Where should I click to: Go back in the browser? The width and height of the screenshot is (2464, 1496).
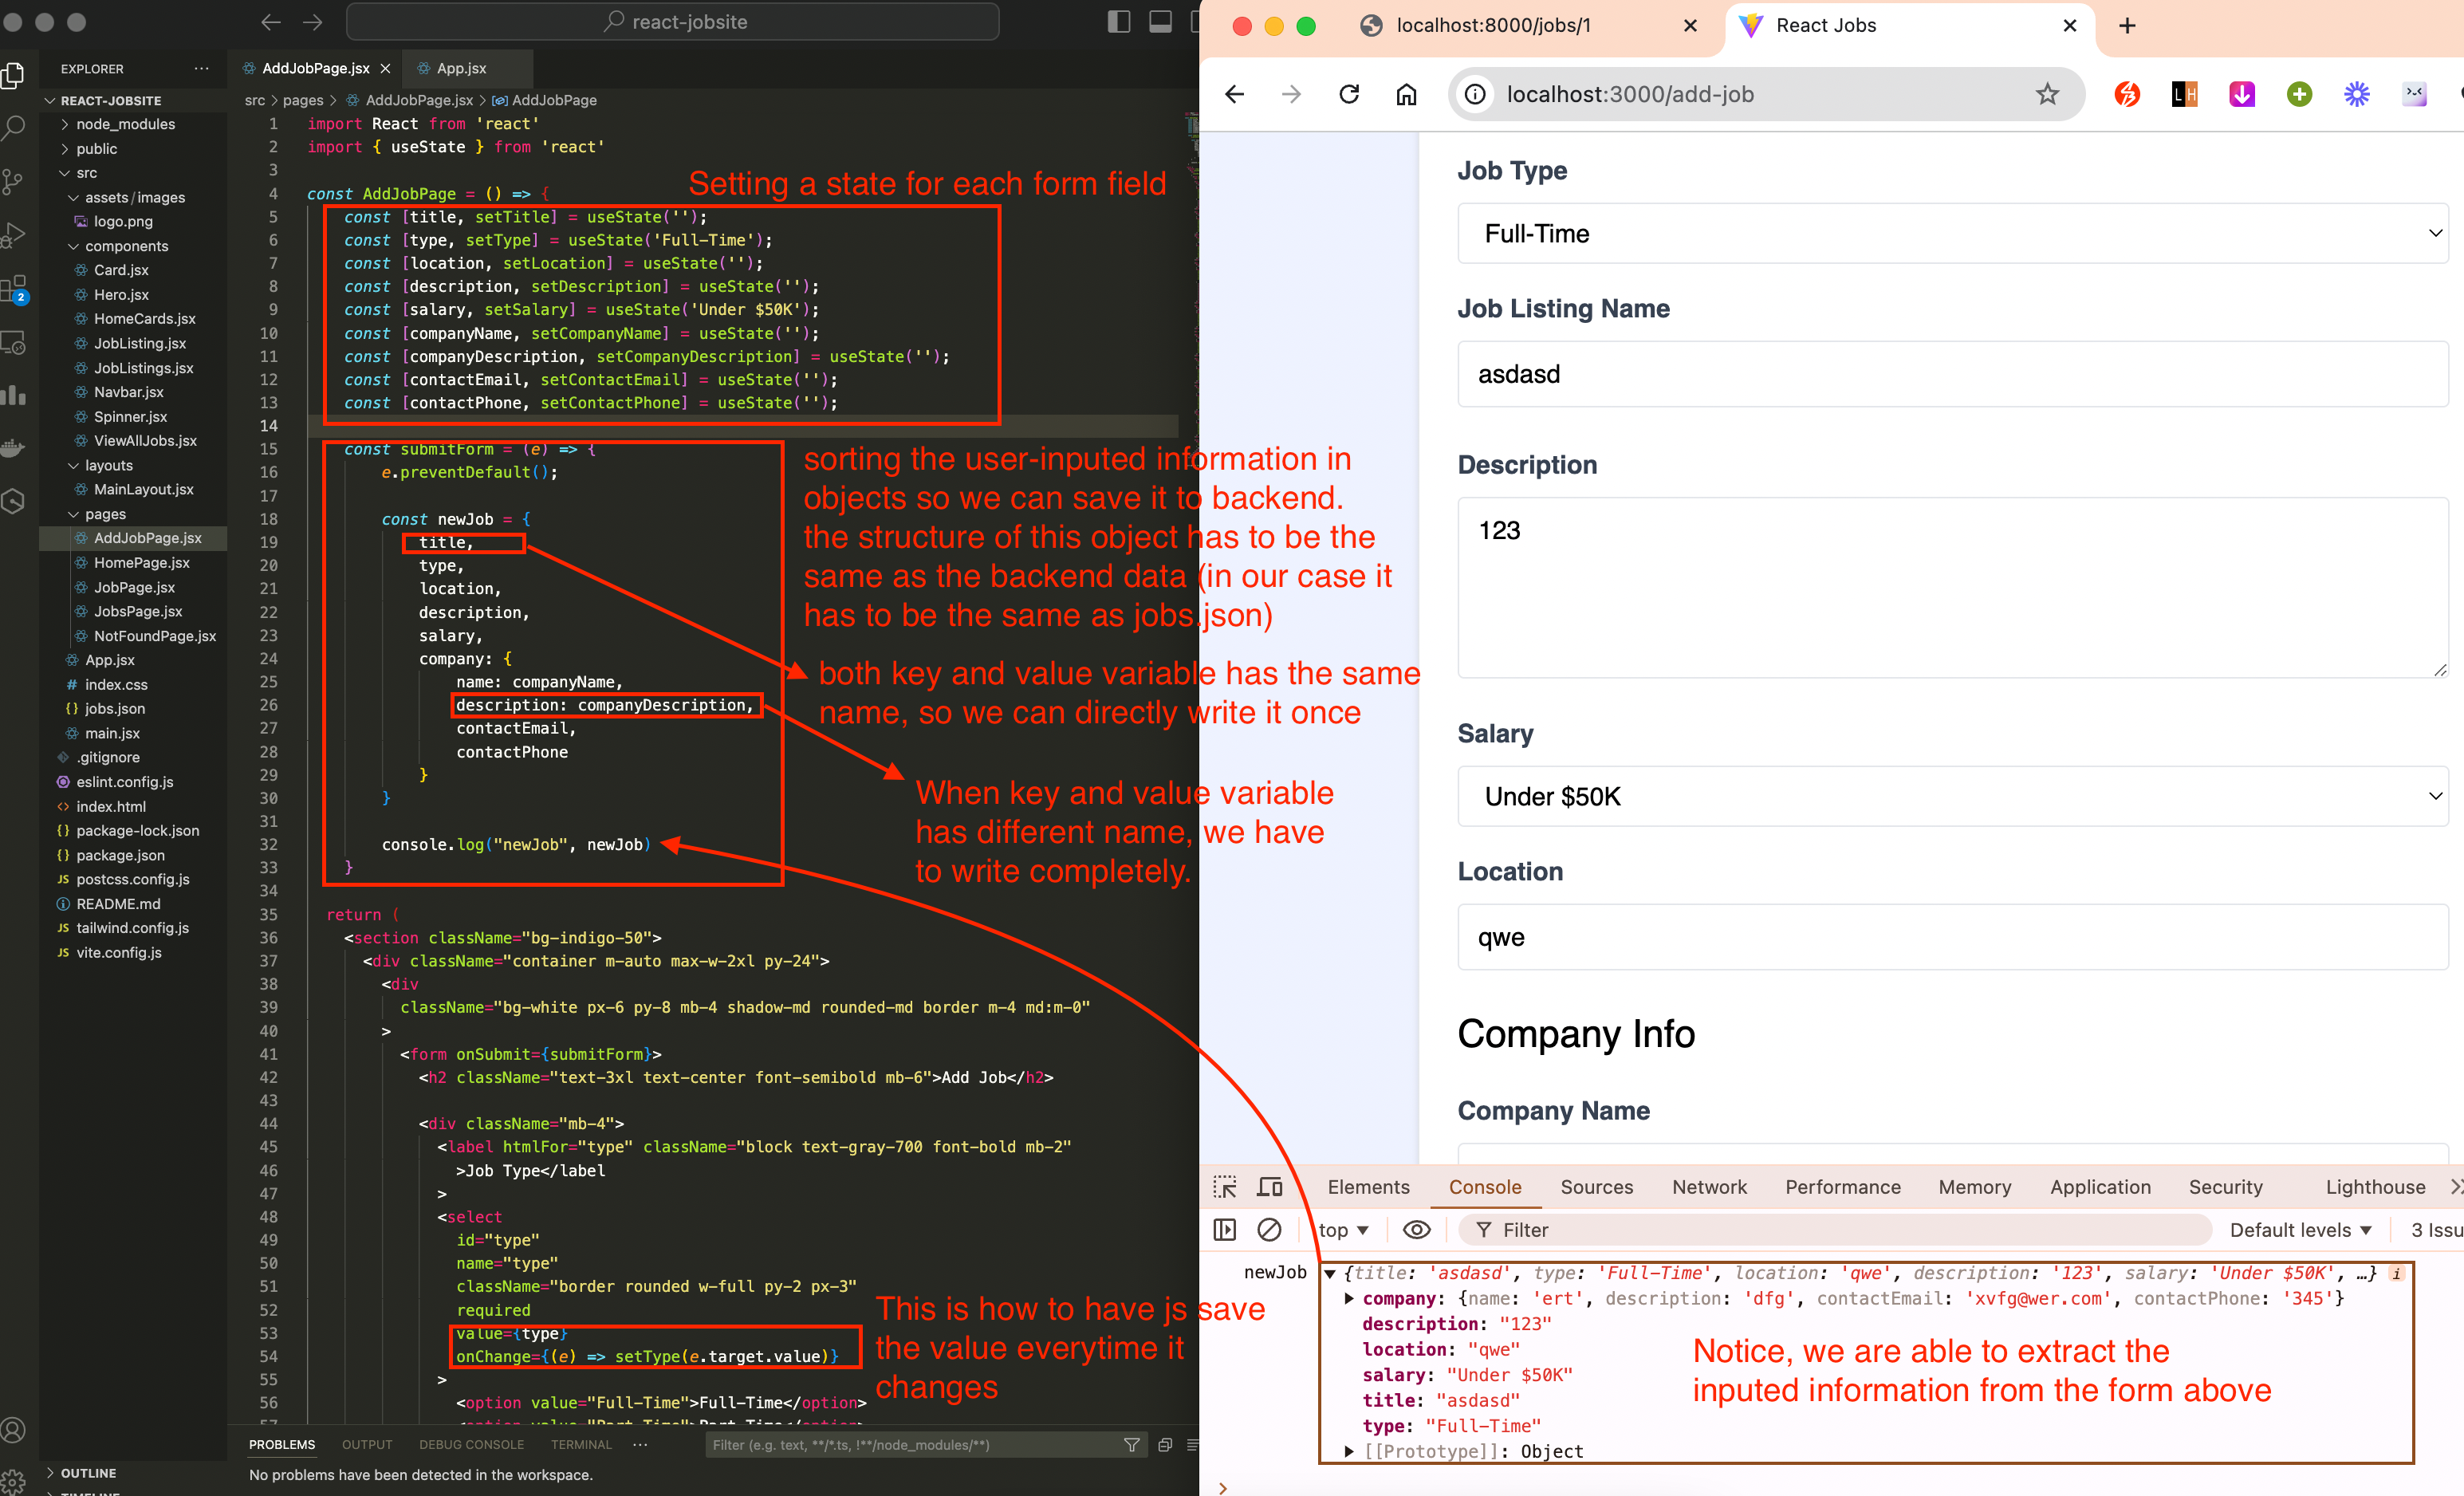pos(1235,94)
